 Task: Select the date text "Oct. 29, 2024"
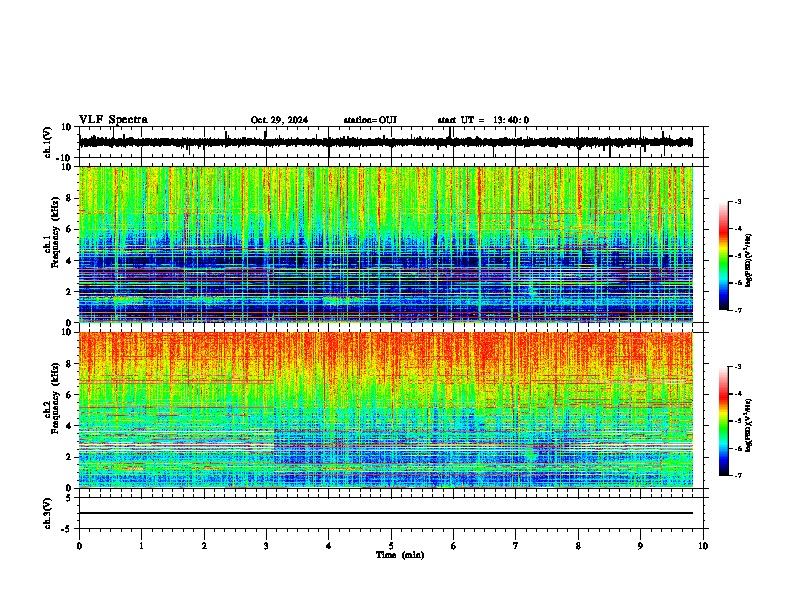279,120
